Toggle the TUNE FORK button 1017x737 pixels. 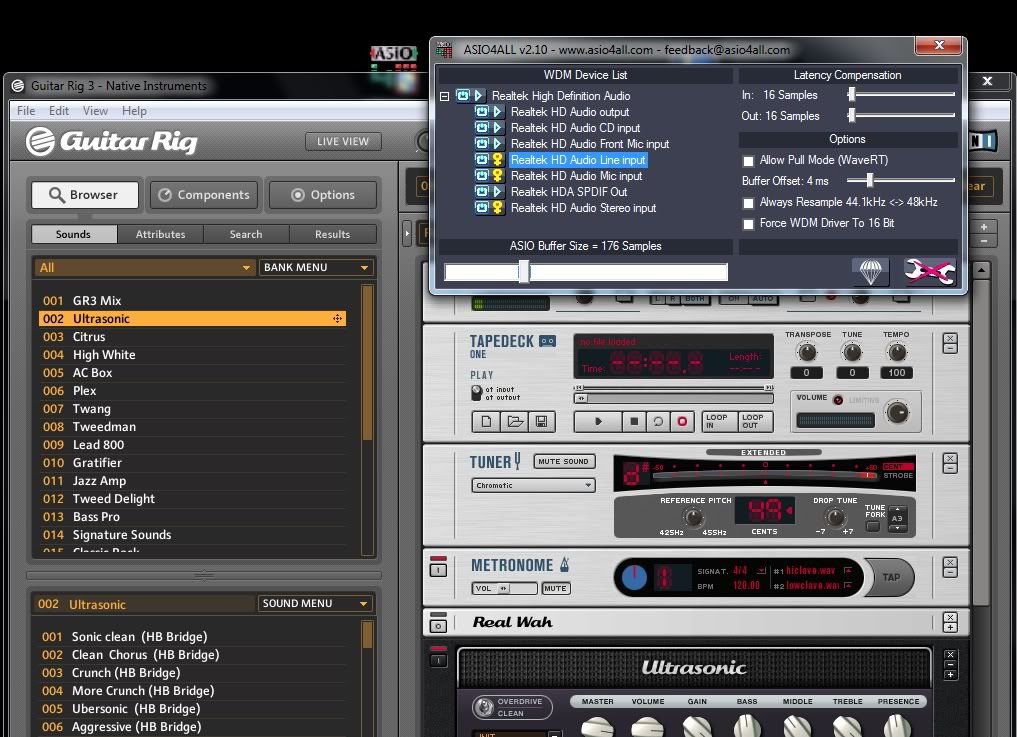873,526
